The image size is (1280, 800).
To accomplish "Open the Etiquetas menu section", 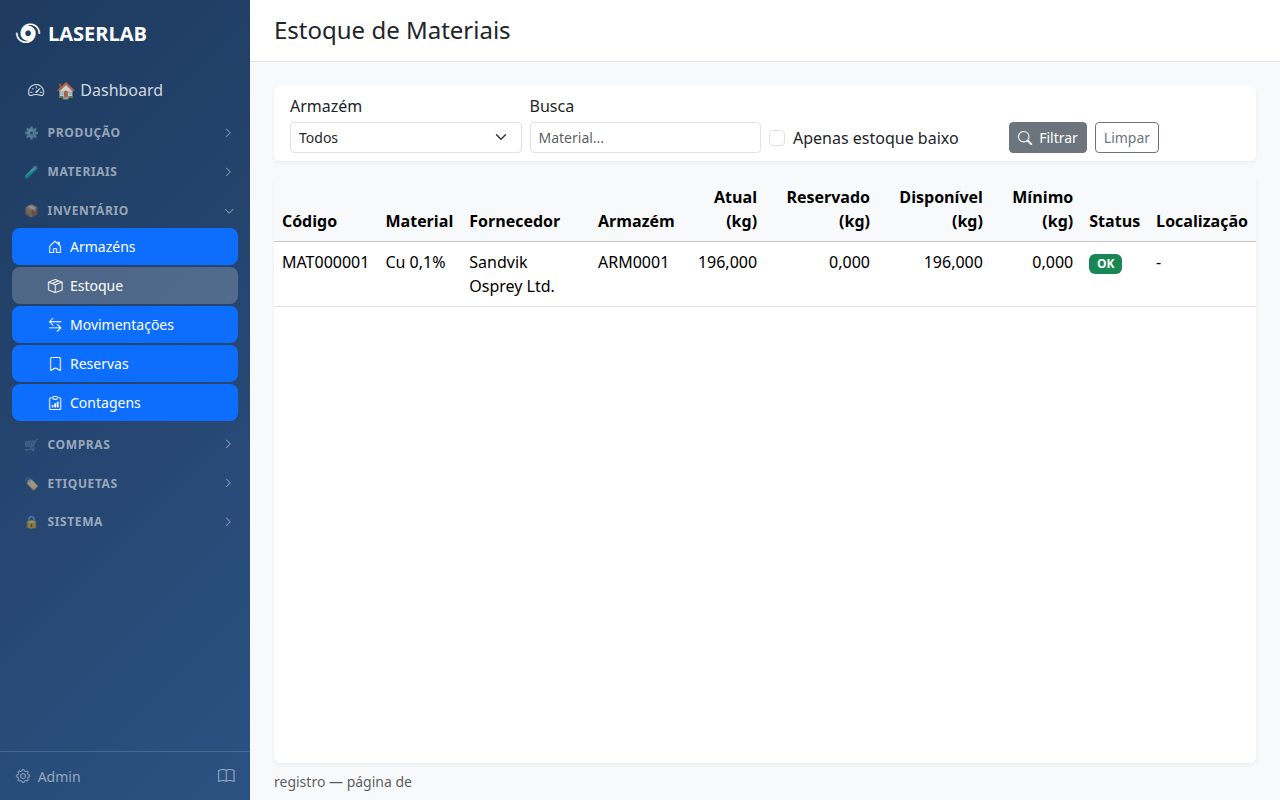I will click(125, 483).
